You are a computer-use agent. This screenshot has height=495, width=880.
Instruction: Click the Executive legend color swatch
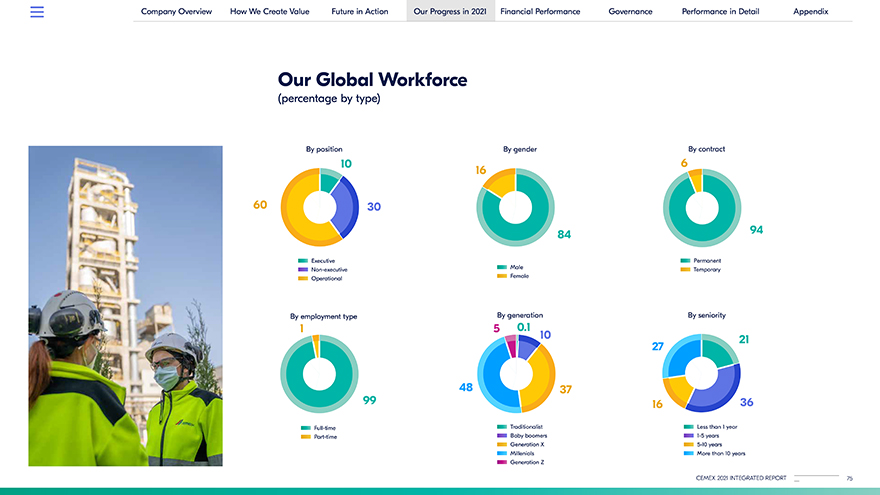pos(303,261)
